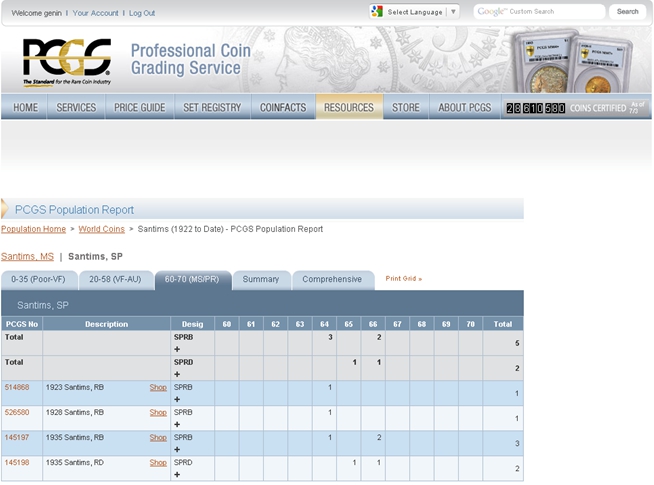Switch to Santims, MS link

(x=28, y=256)
